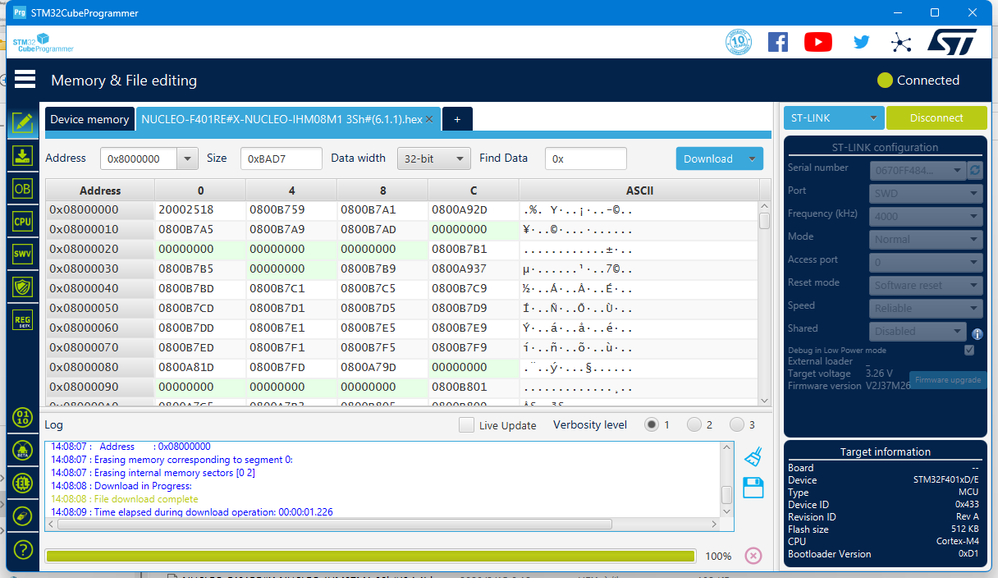Open the Data width 32-bit dropdown
This screenshot has width=998, height=578.
click(x=433, y=159)
